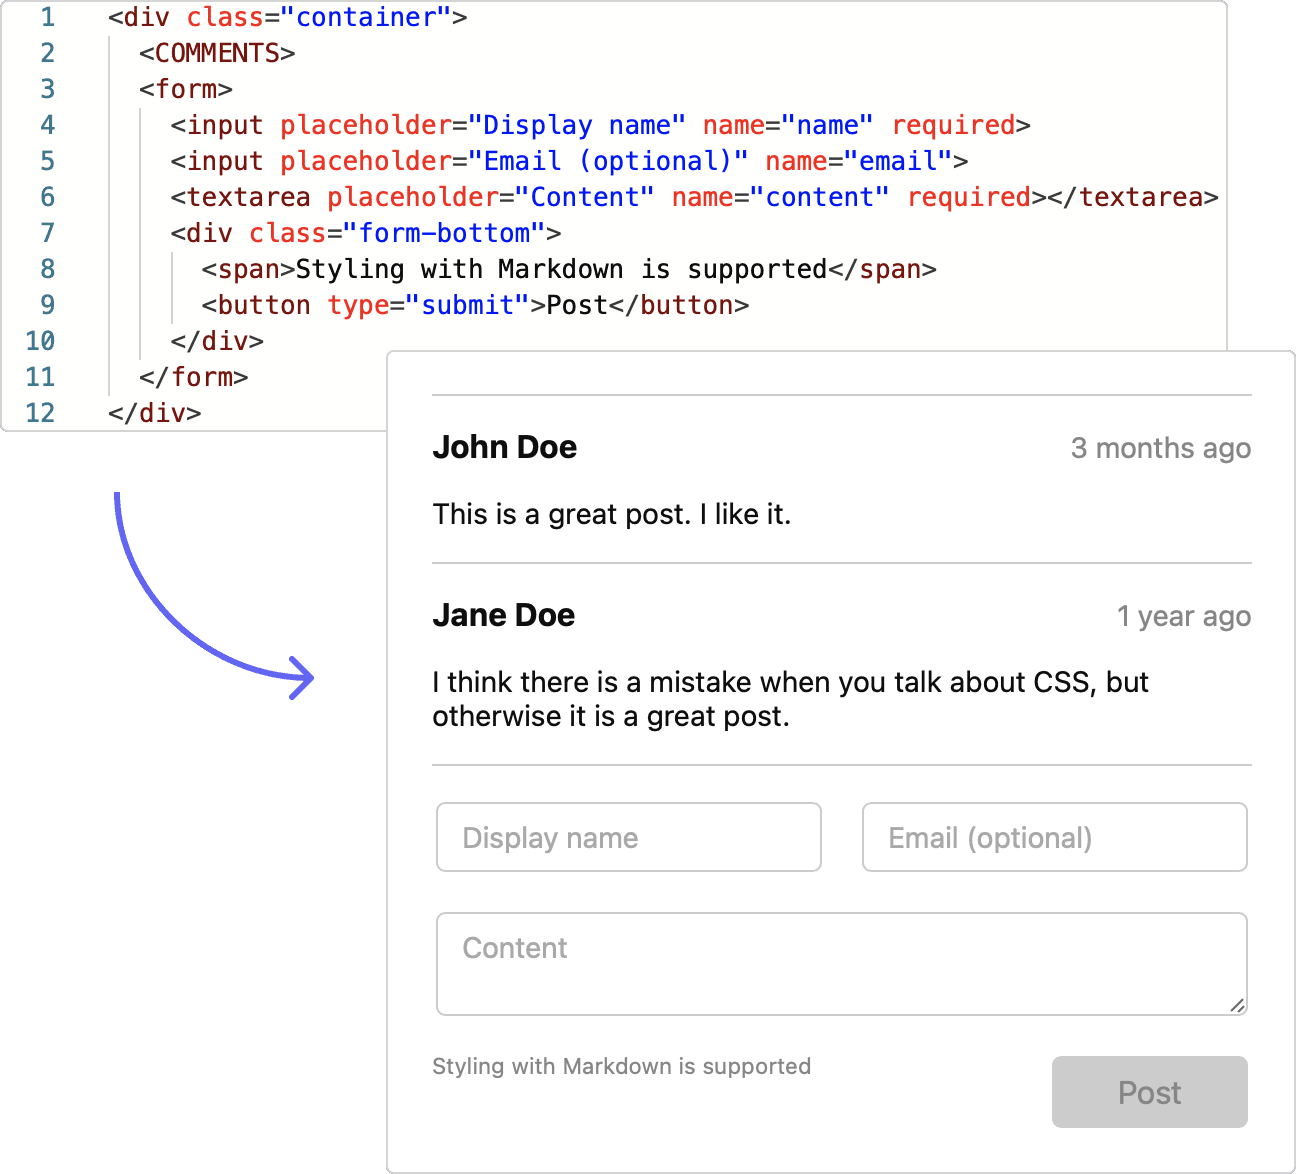Click the Email (optional) input code line
Screen dimensions: 1296x1174
pos(569,161)
